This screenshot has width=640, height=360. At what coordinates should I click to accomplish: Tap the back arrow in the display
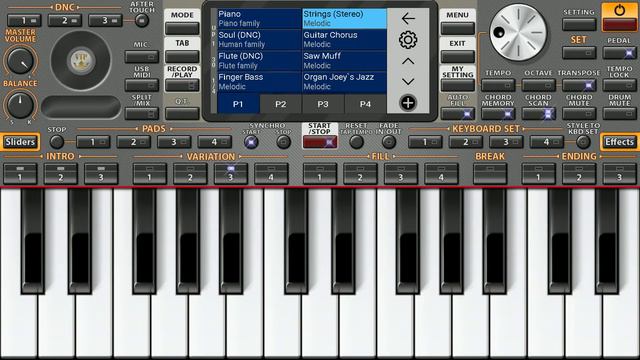click(408, 19)
